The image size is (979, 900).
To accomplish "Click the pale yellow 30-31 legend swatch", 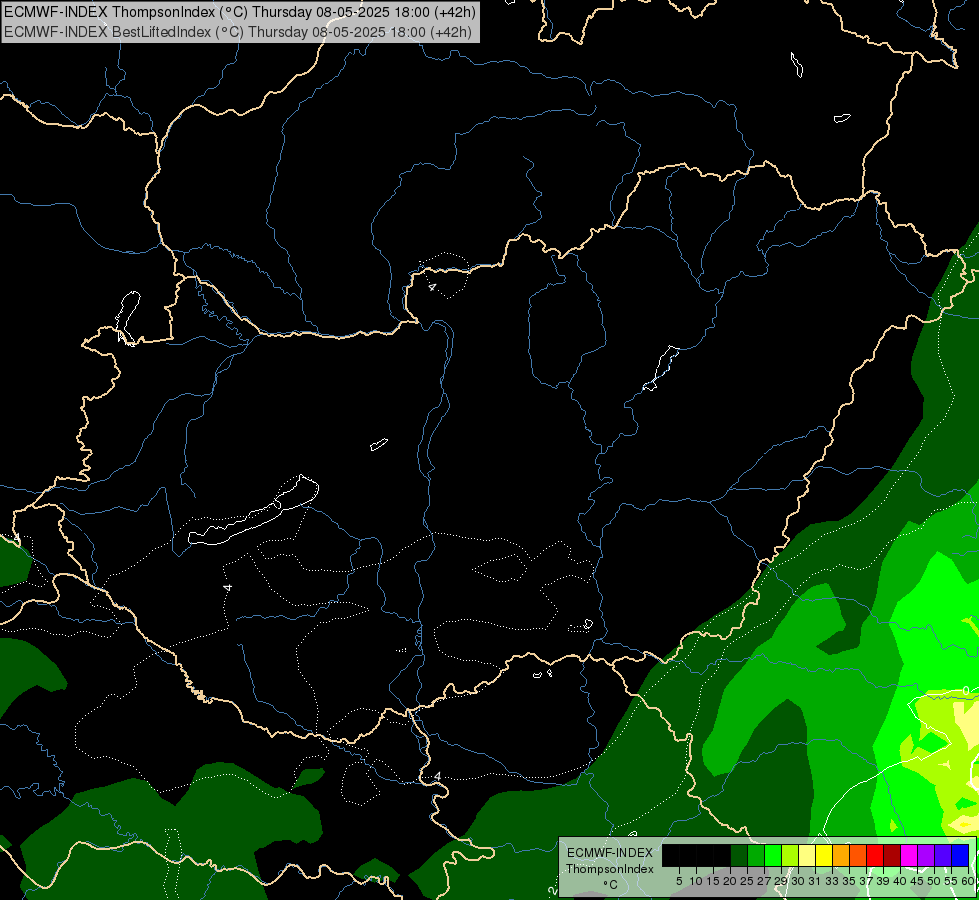I will 807,855.
